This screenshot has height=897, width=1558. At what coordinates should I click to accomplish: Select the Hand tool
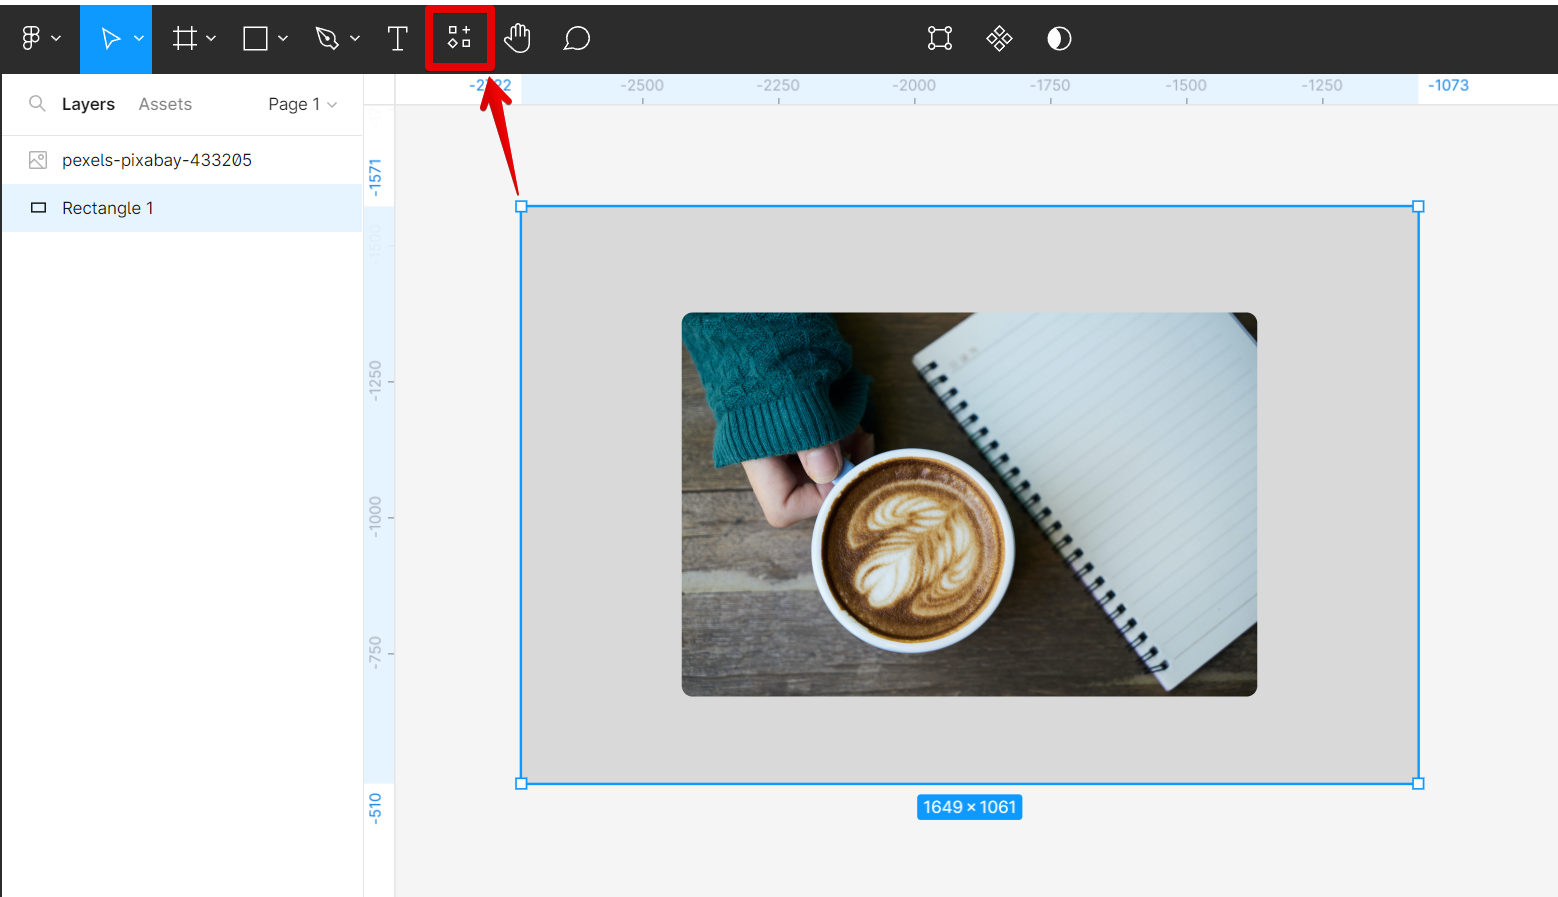click(517, 38)
